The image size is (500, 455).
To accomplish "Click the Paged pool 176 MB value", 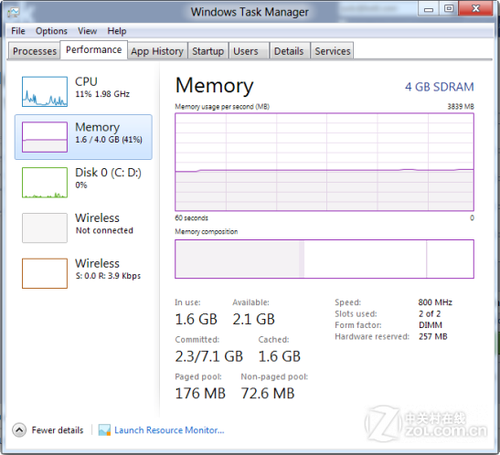I will [200, 393].
